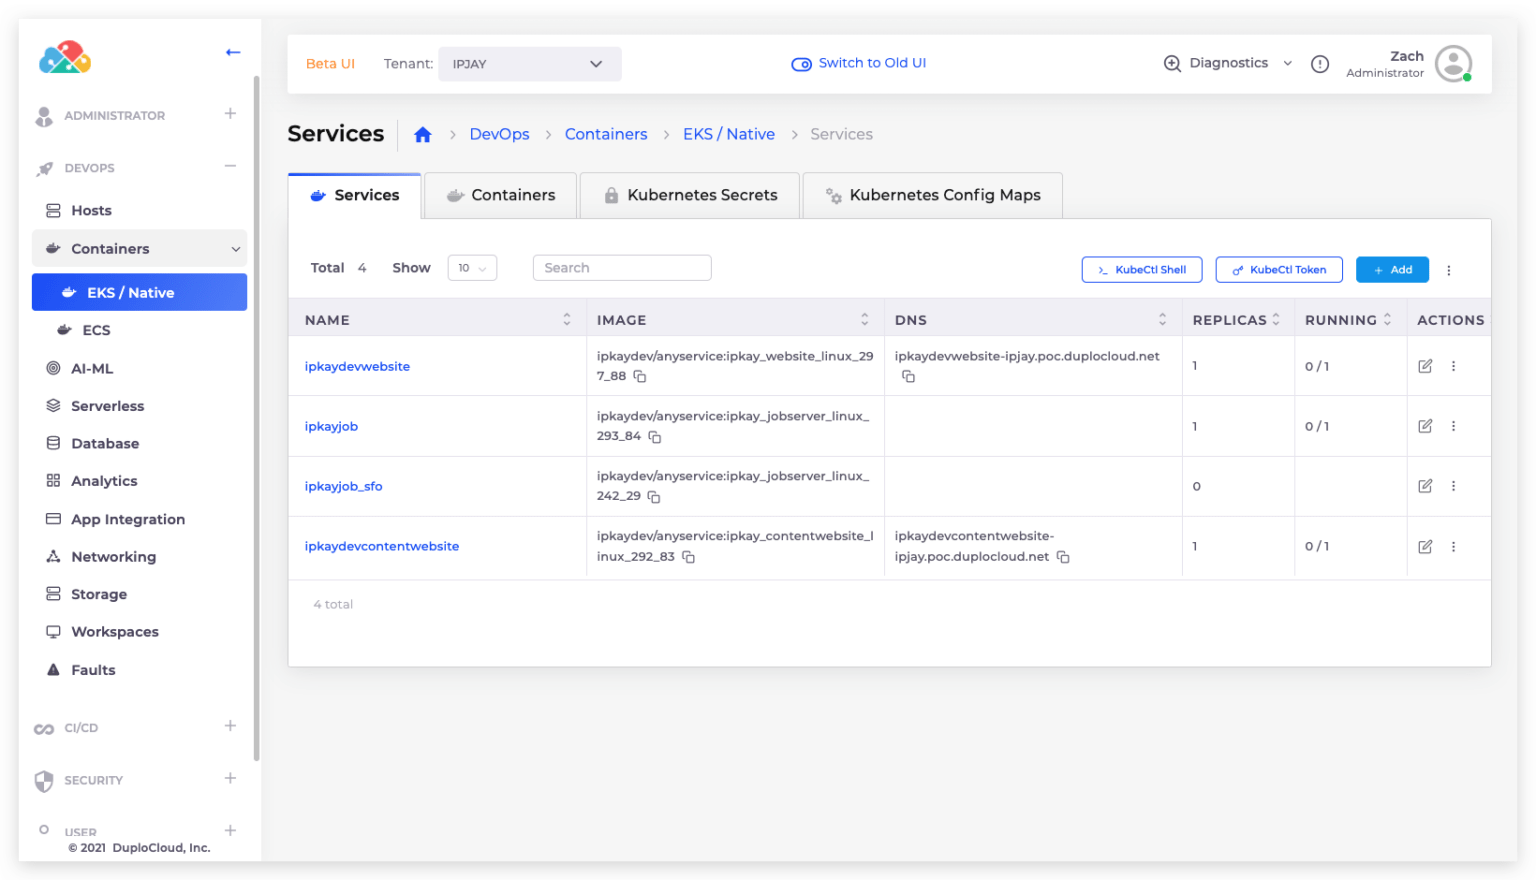Image resolution: width=1536 pixels, height=880 pixels.
Task: Click the info alert icon in header
Action: pos(1320,64)
